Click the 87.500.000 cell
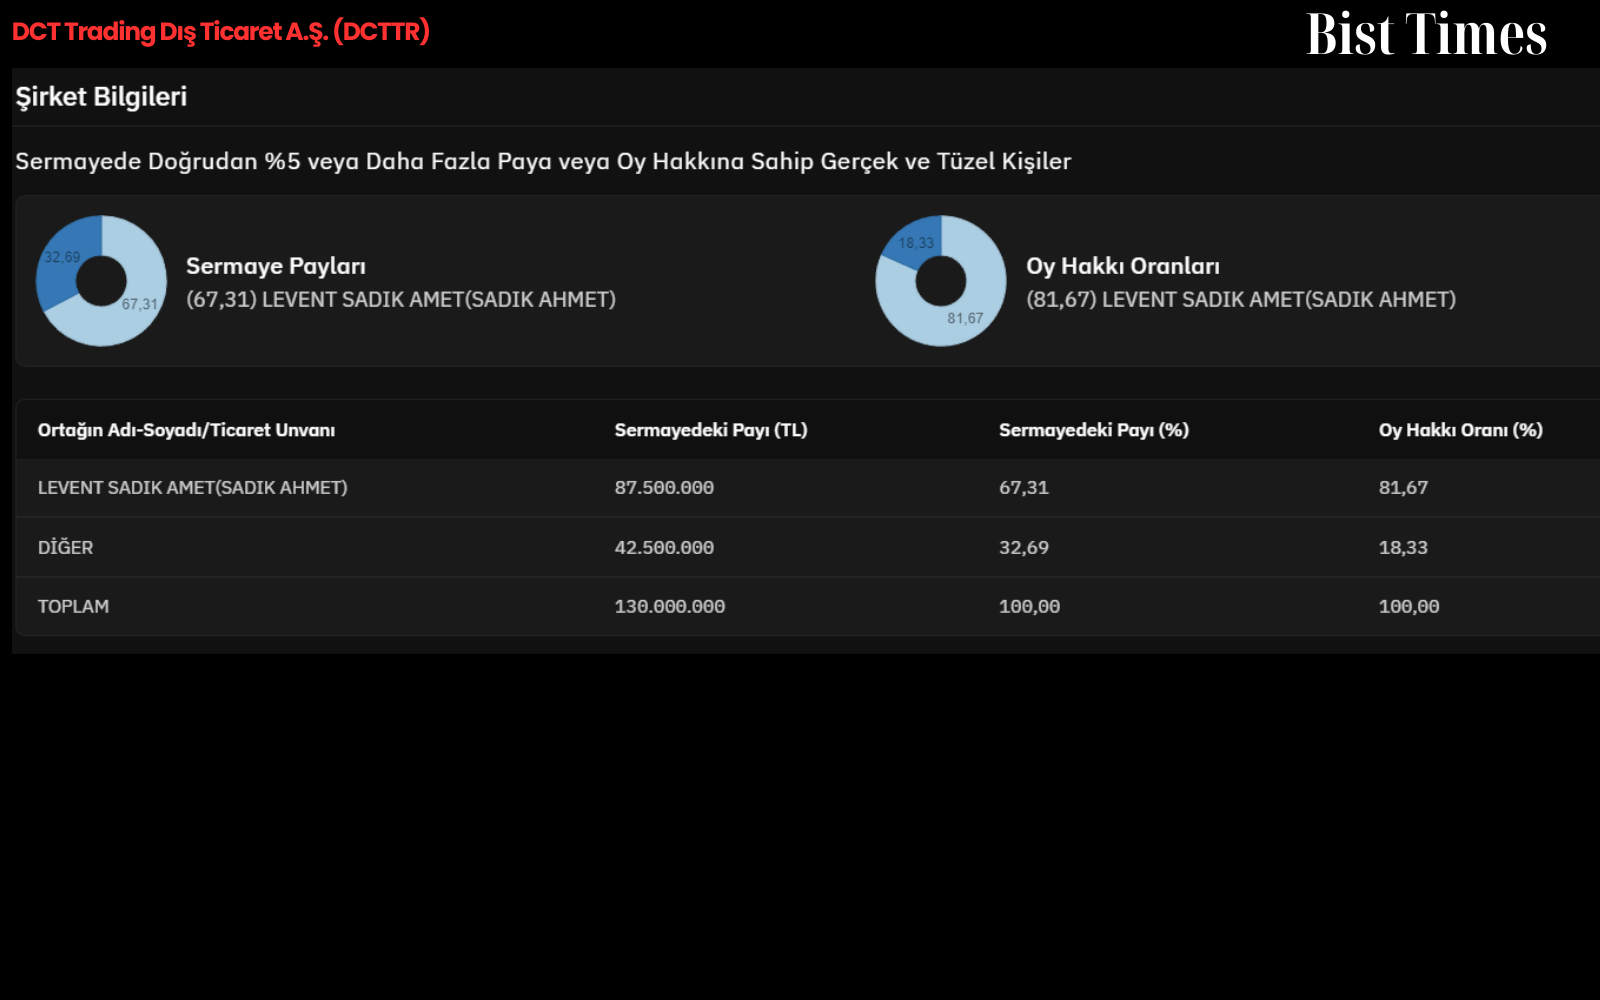Viewport: 1600px width, 1000px height. point(664,488)
